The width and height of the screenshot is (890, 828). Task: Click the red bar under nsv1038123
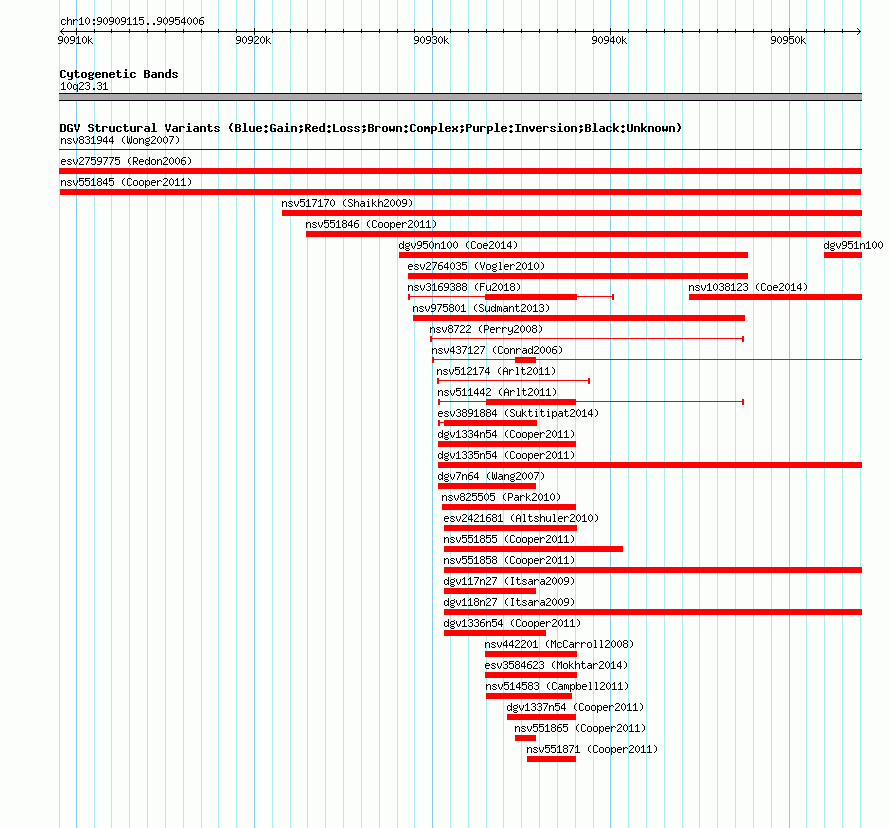point(775,297)
